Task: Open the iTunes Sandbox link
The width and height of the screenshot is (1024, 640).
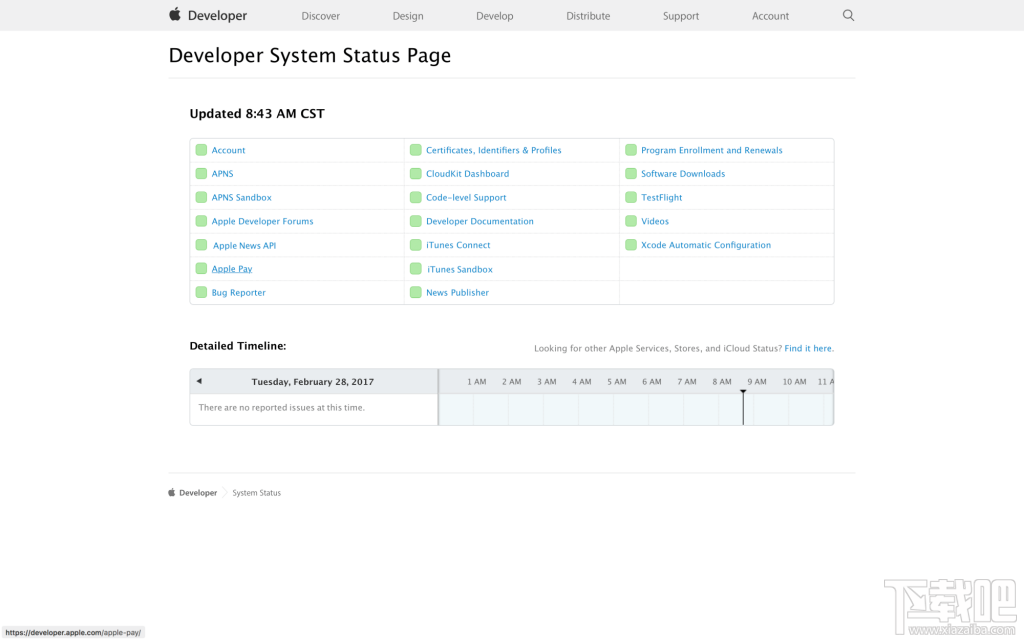Action: [x=460, y=269]
